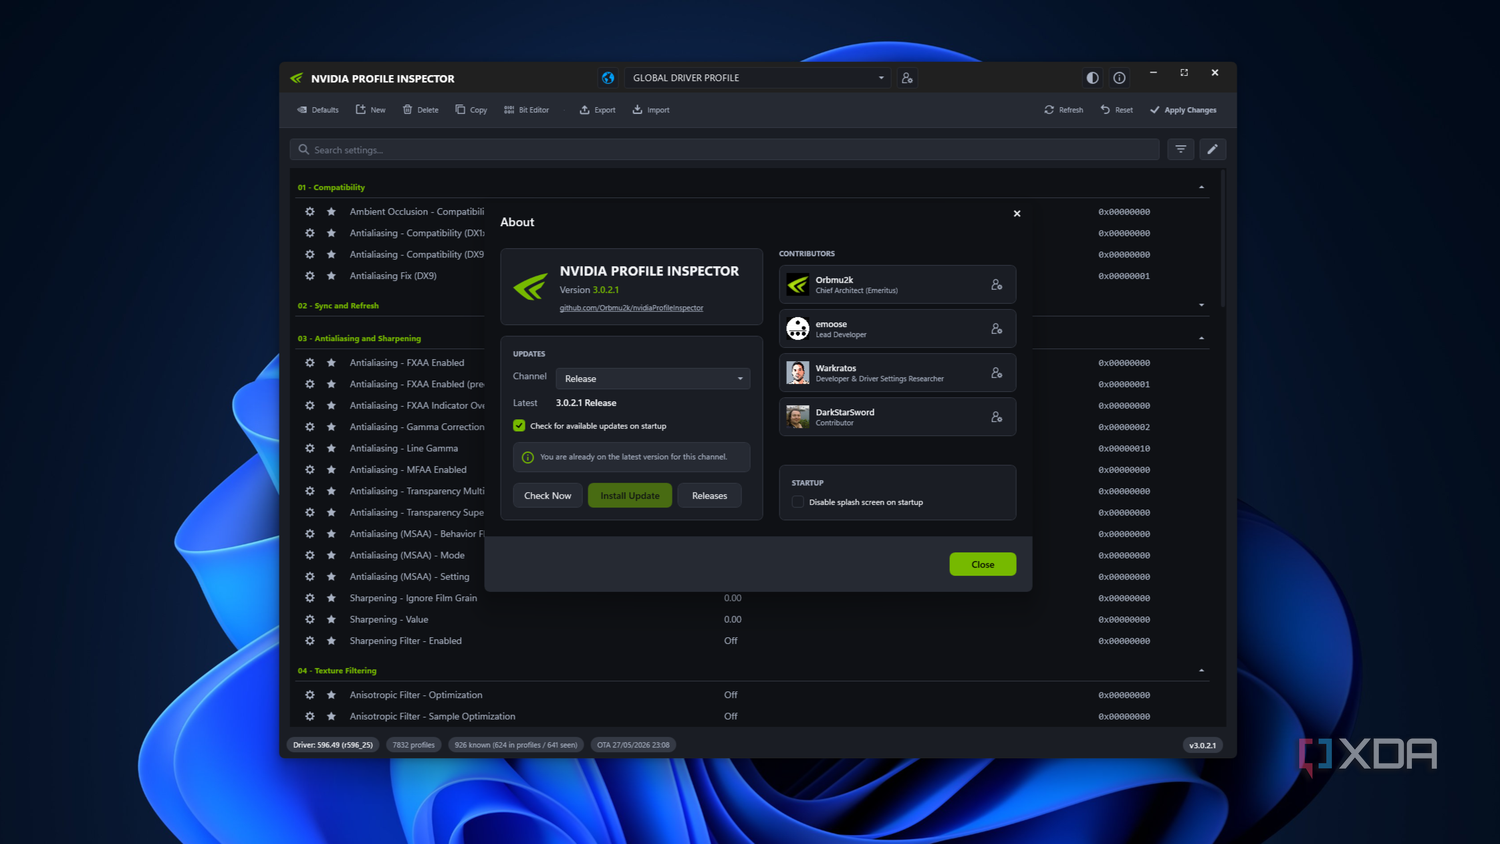Open the Channel dropdown set to Release

(x=653, y=379)
